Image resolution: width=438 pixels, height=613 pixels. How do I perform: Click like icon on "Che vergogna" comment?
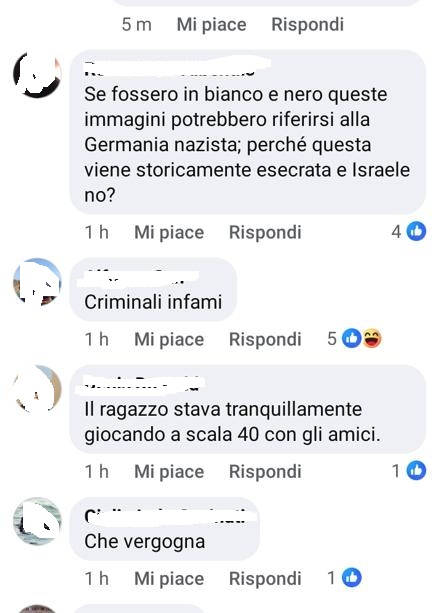[352, 578]
